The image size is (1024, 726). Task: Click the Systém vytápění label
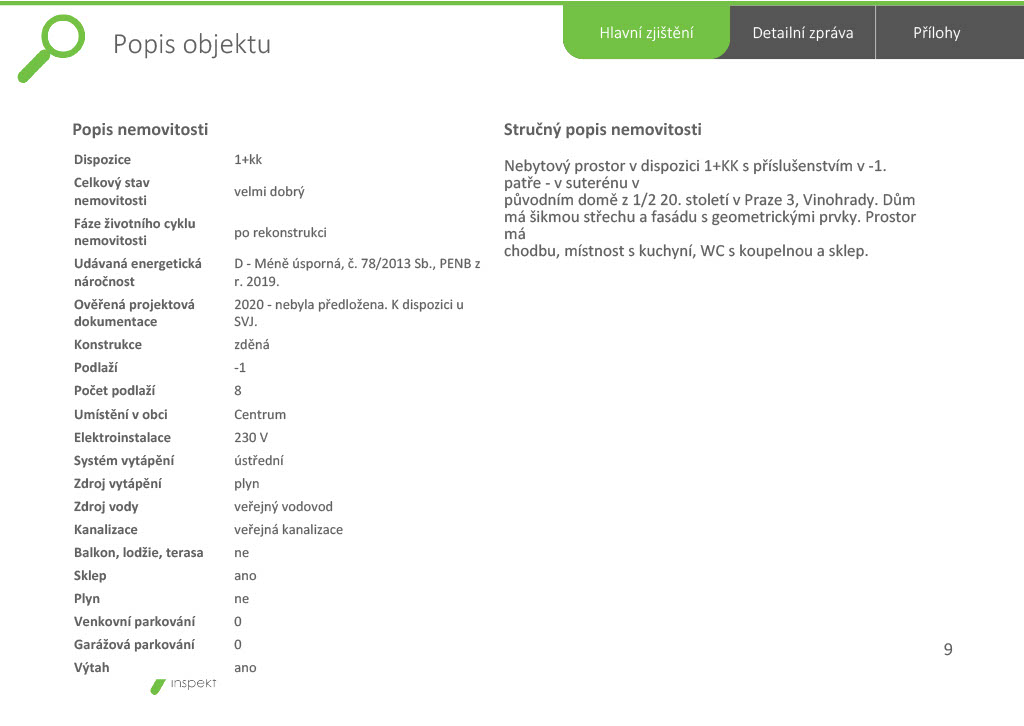click(124, 461)
